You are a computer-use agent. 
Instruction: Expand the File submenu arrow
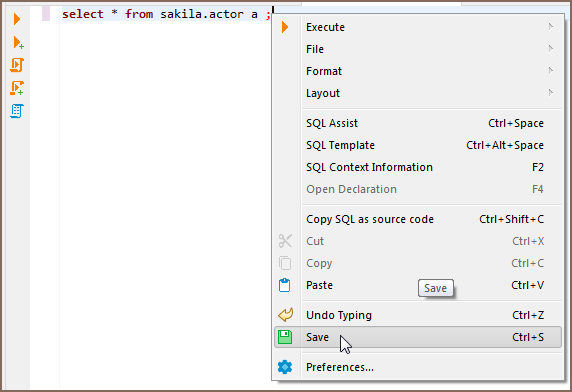point(551,48)
